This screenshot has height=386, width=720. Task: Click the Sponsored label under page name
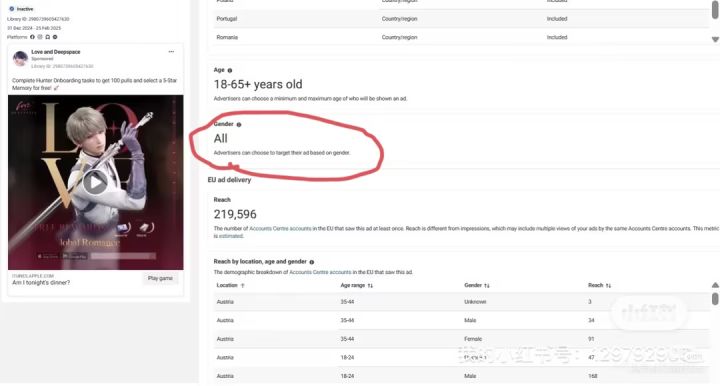click(42, 59)
